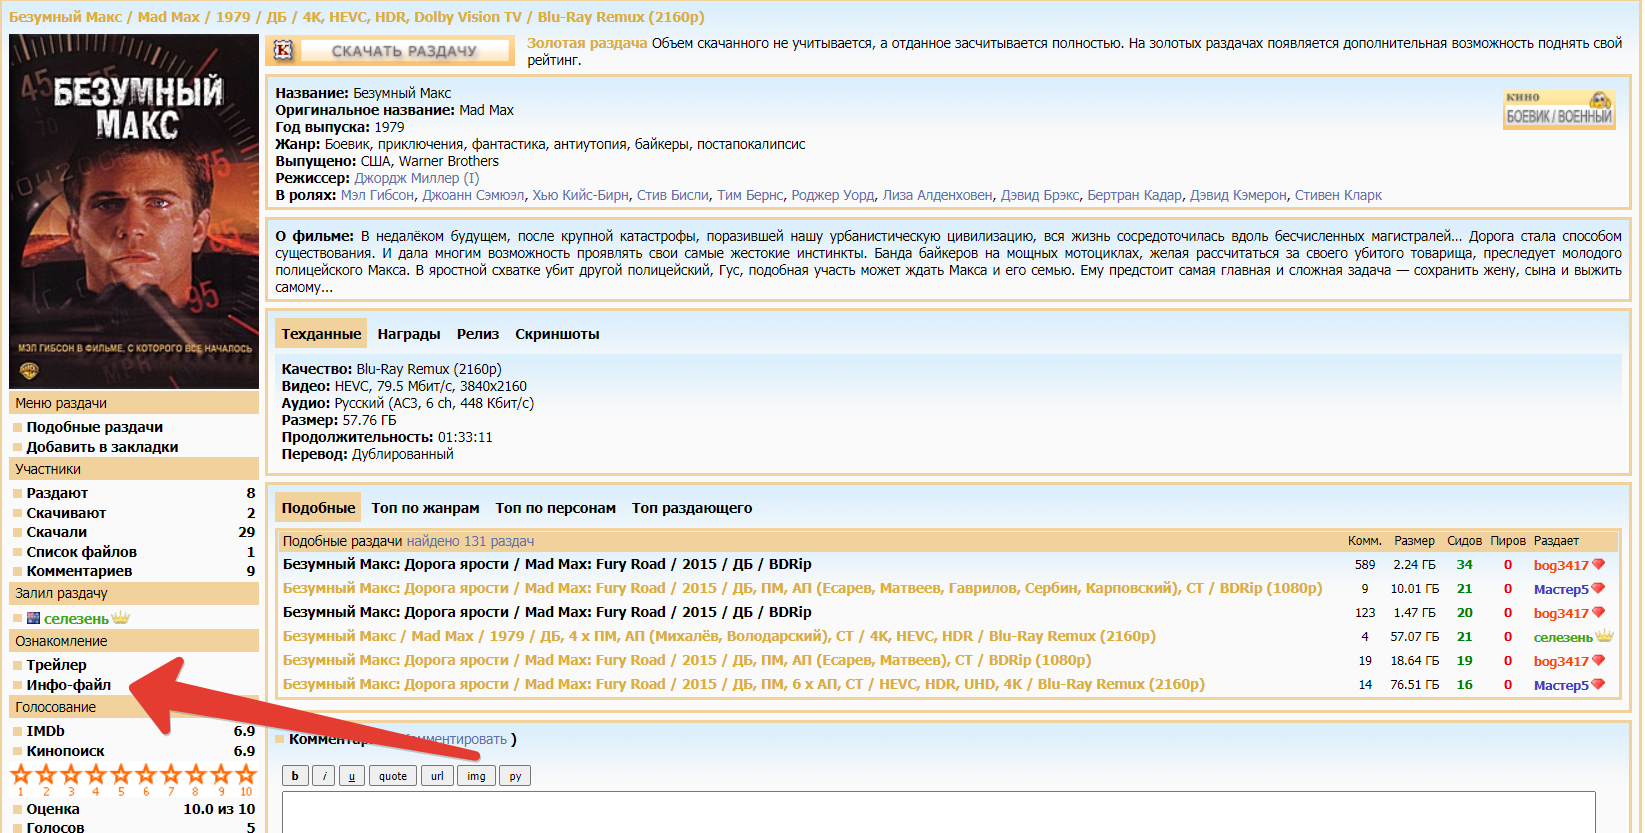Click the italic 'i' formatting button
Viewport: 1645px width, 833px height.
(x=324, y=776)
